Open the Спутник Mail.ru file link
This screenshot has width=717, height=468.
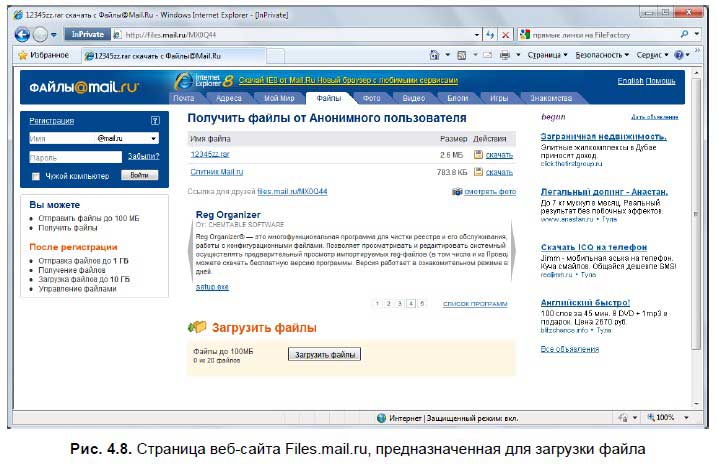[x=217, y=172]
